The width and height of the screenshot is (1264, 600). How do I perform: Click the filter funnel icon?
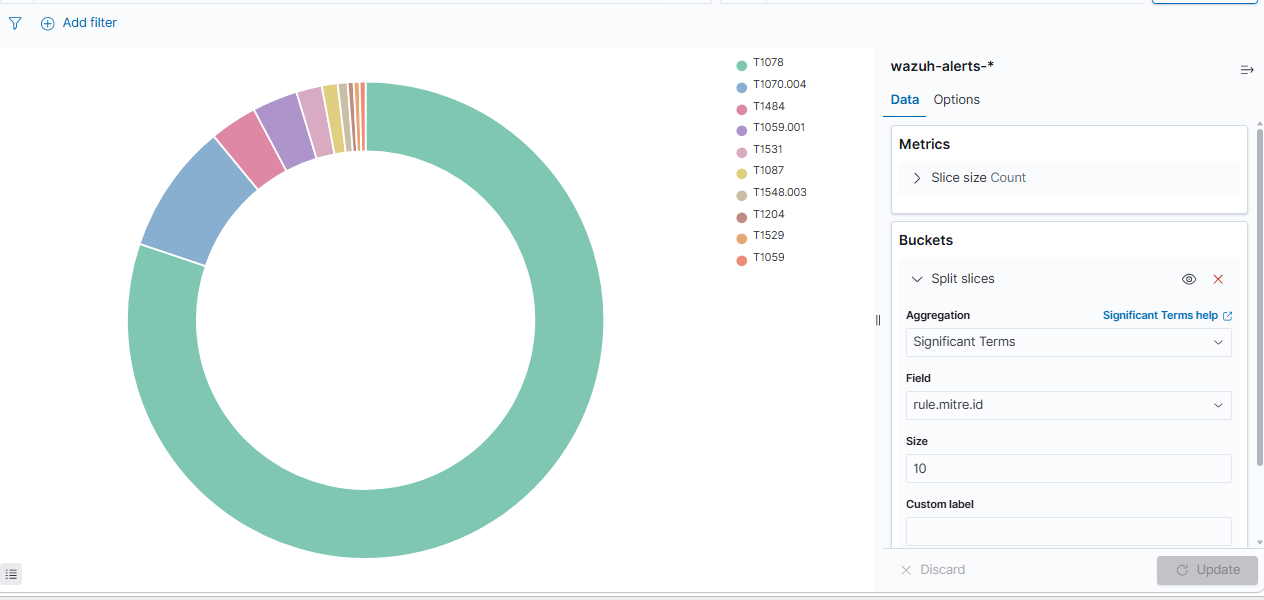point(15,23)
